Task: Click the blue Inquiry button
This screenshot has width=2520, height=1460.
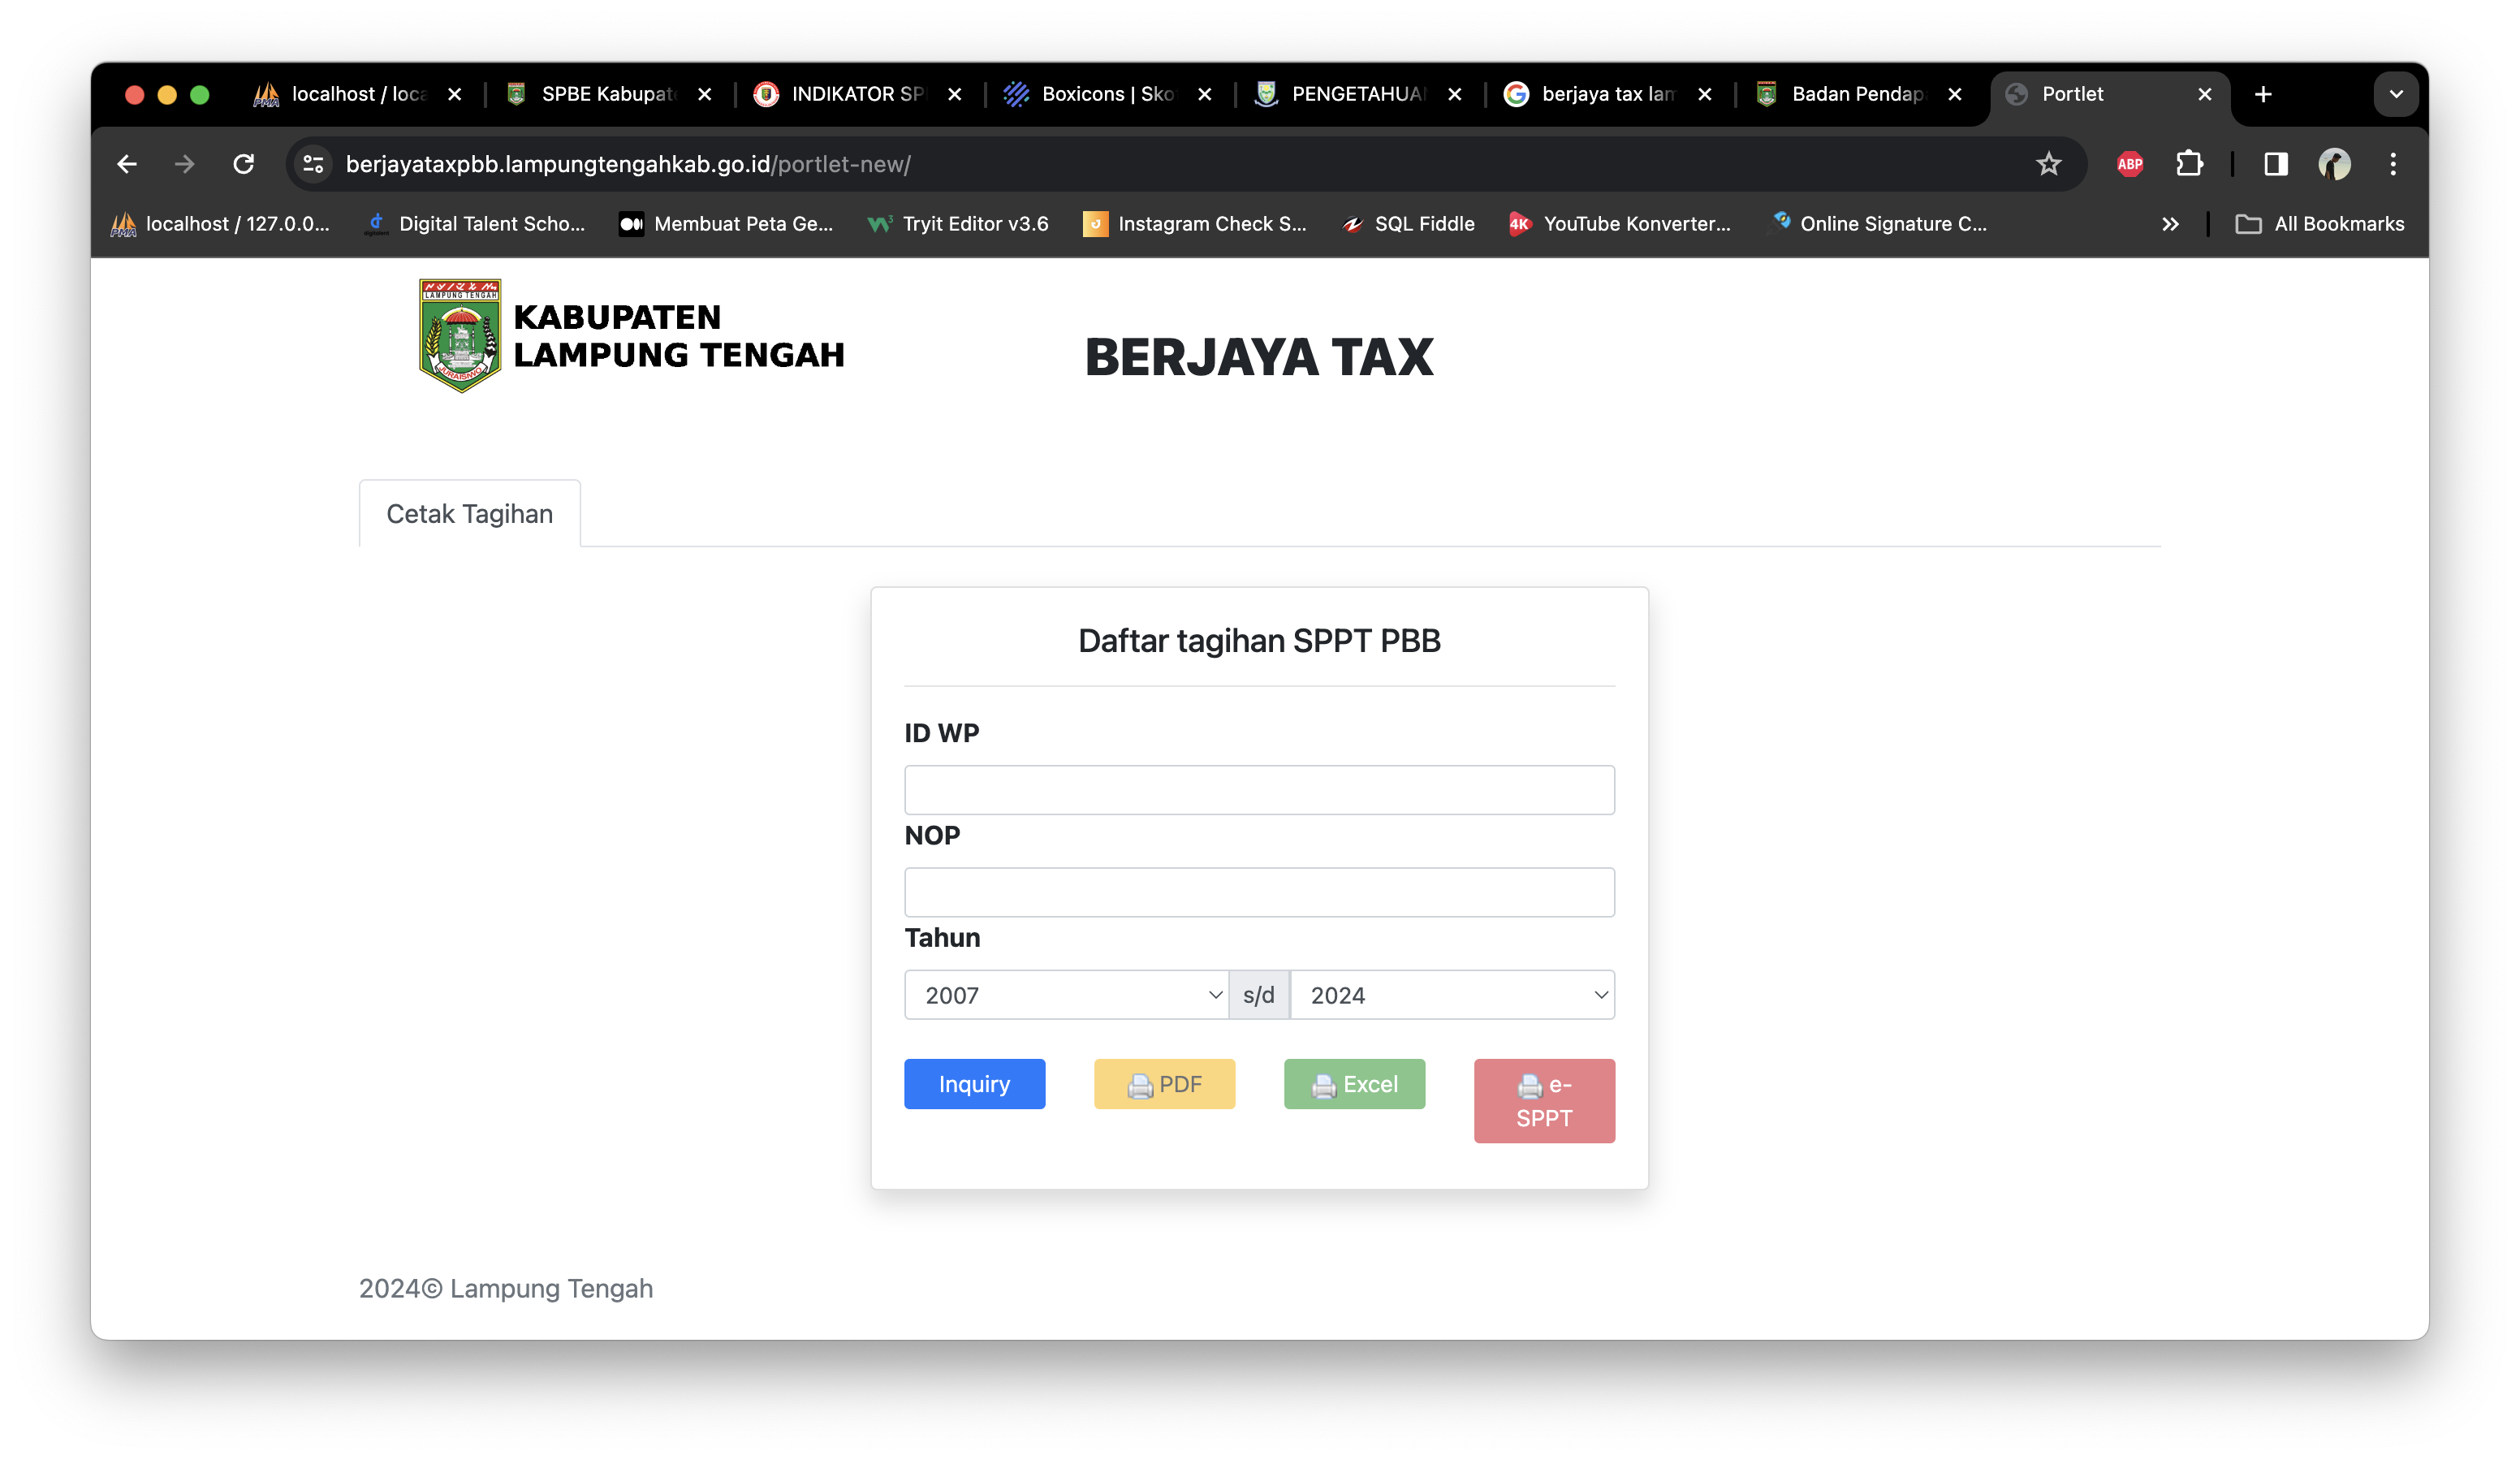Action: (x=974, y=1084)
